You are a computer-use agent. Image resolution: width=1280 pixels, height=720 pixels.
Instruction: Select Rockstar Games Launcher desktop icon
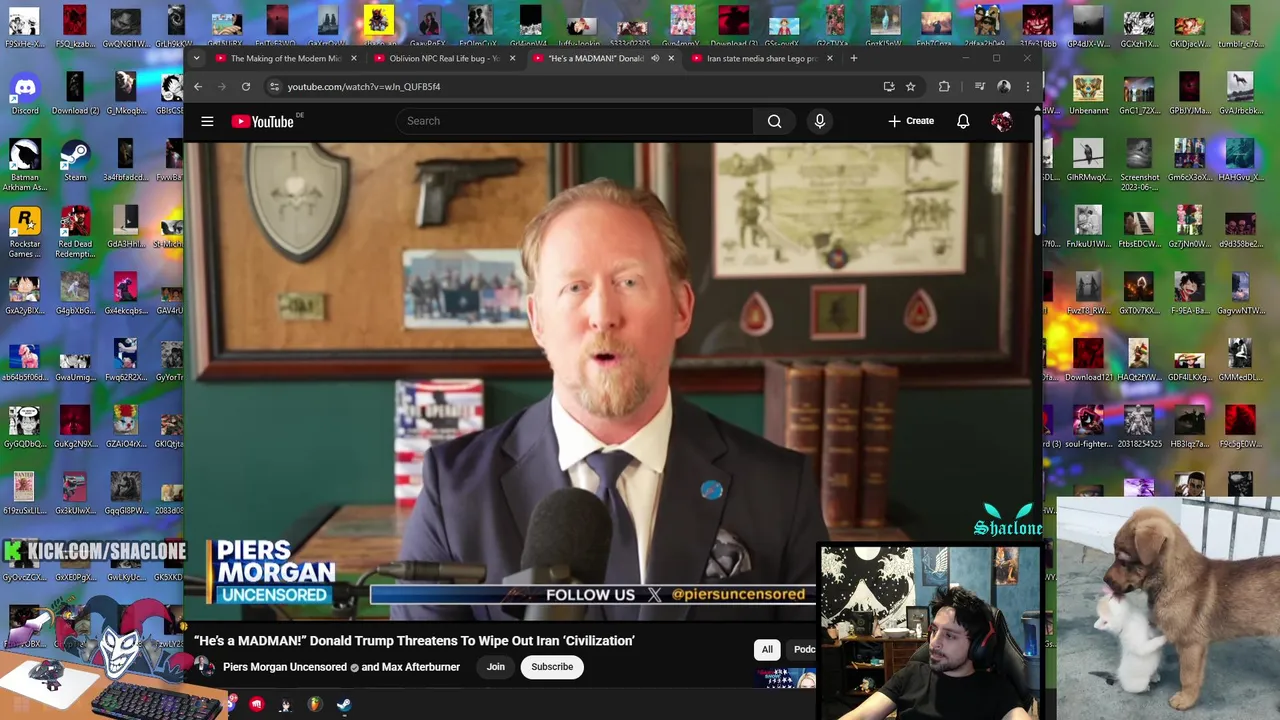(25, 232)
